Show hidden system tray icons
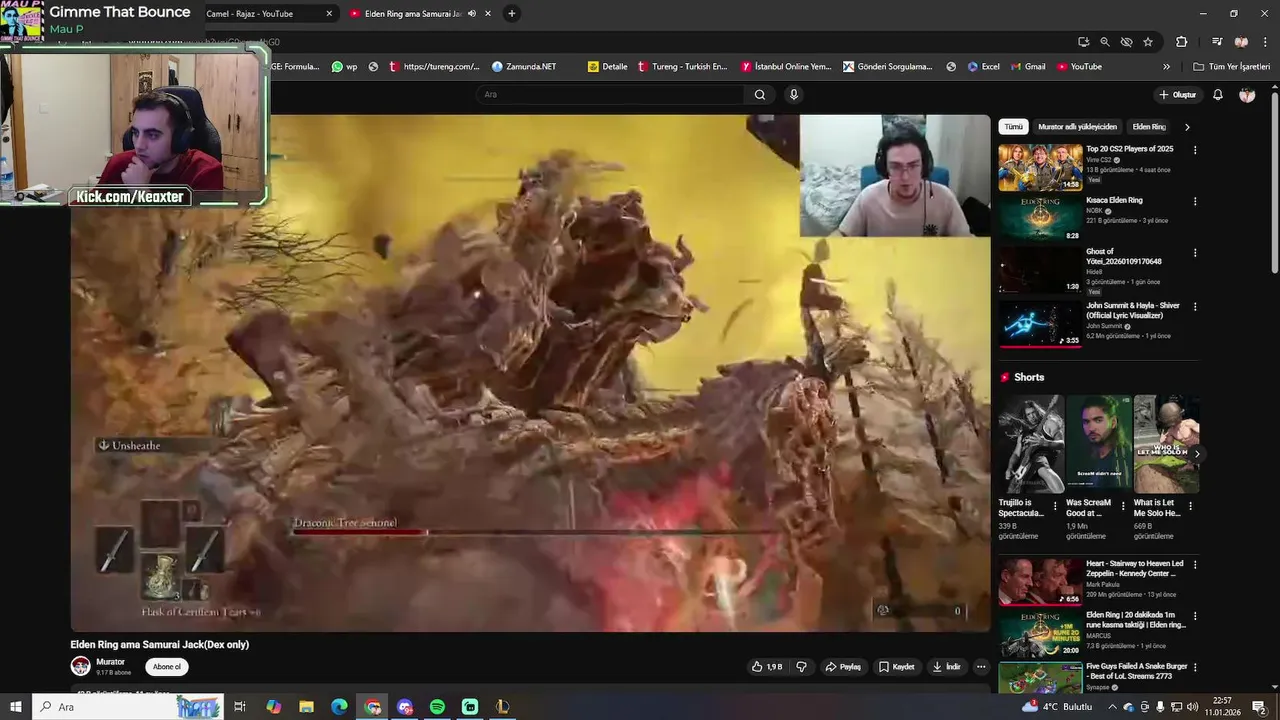Viewport: 1280px width, 720px height. 1112,707
